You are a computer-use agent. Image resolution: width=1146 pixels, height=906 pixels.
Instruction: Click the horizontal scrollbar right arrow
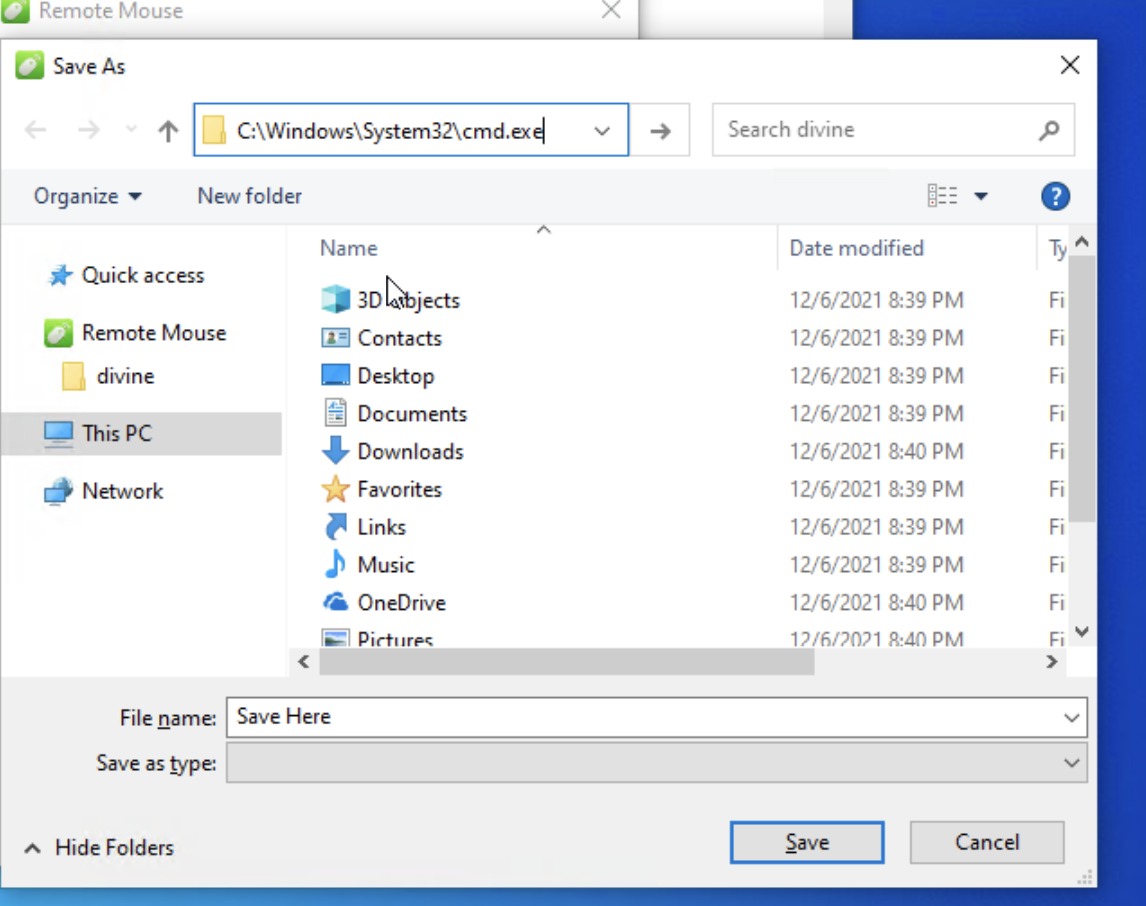click(x=1052, y=662)
